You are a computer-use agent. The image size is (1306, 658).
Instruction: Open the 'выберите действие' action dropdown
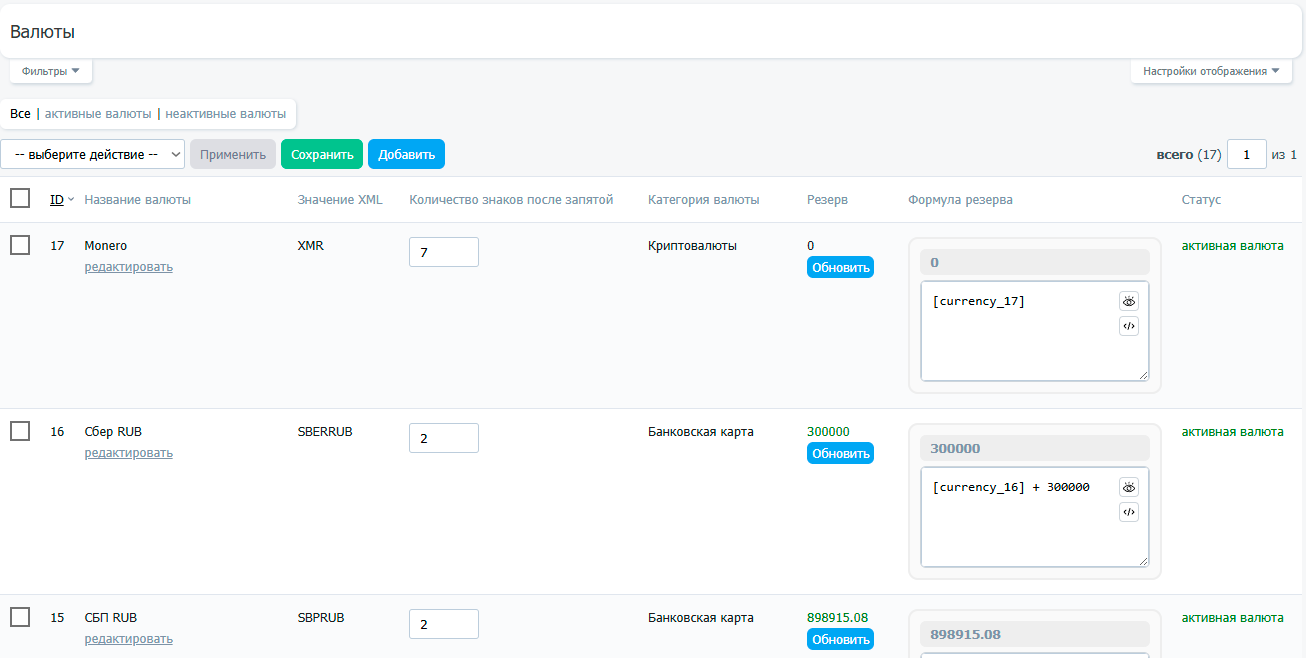click(x=93, y=154)
